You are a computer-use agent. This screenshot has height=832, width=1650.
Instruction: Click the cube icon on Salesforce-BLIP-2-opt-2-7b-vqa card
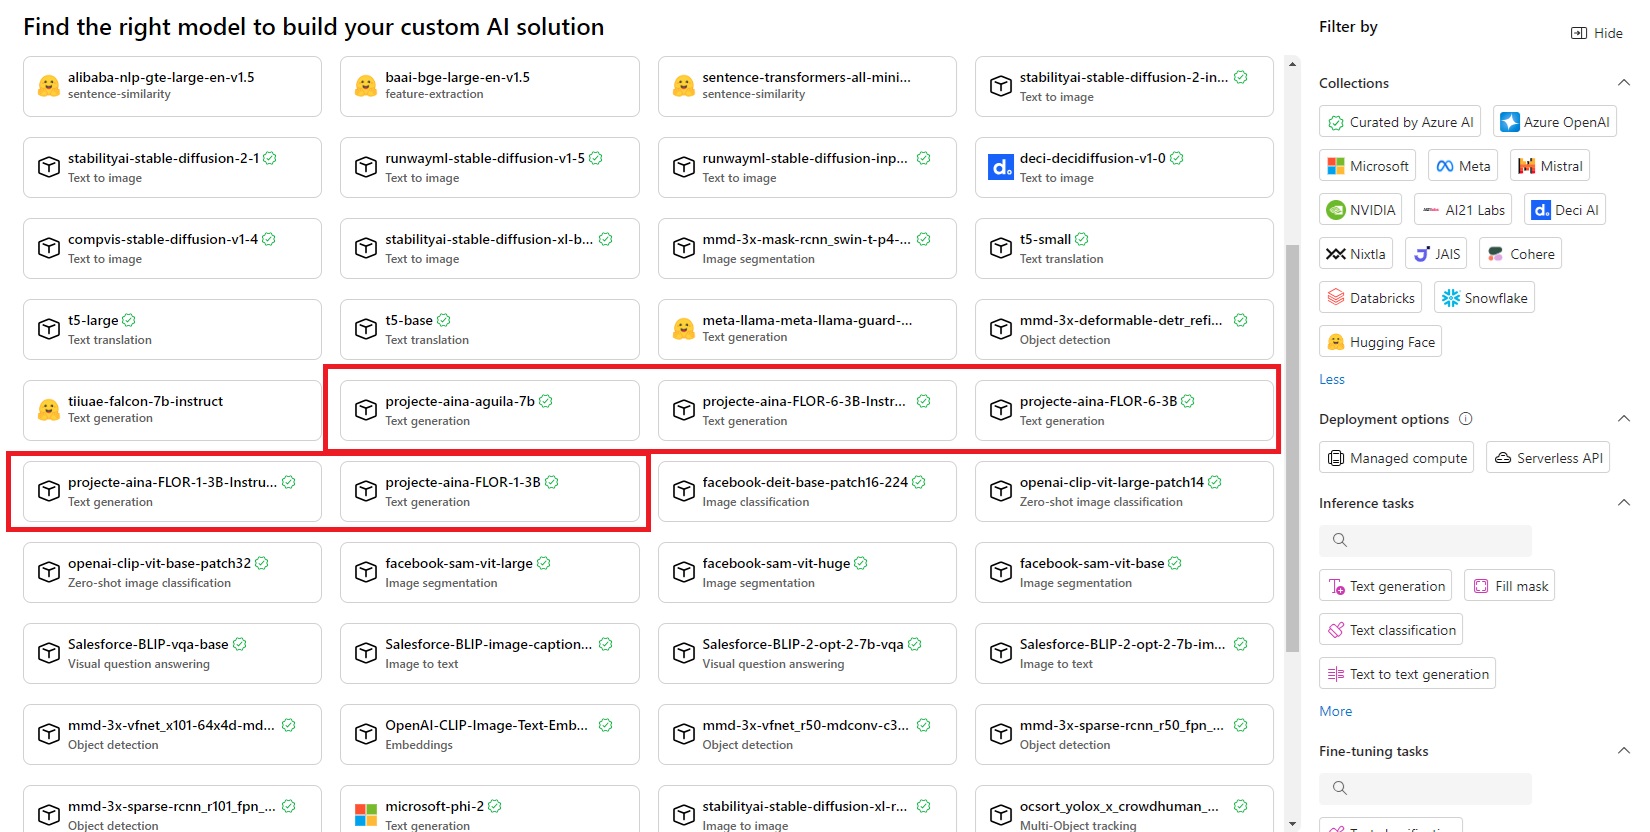(684, 653)
